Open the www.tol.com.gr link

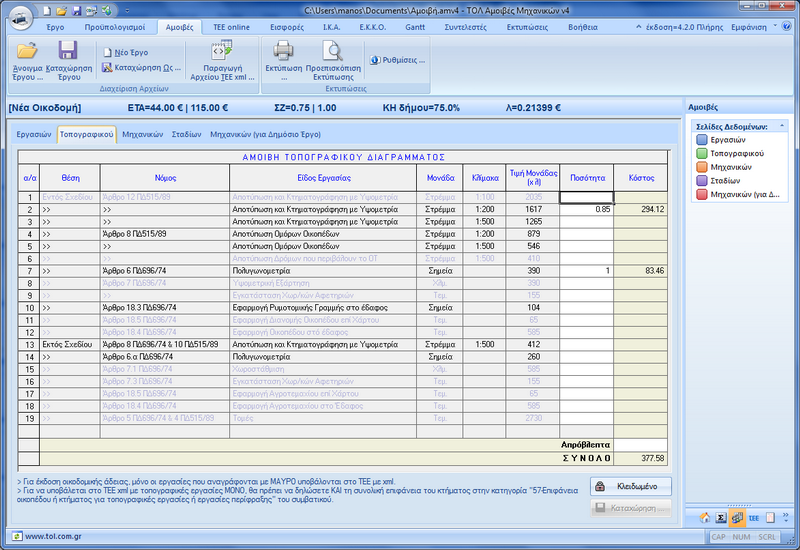tap(52, 536)
